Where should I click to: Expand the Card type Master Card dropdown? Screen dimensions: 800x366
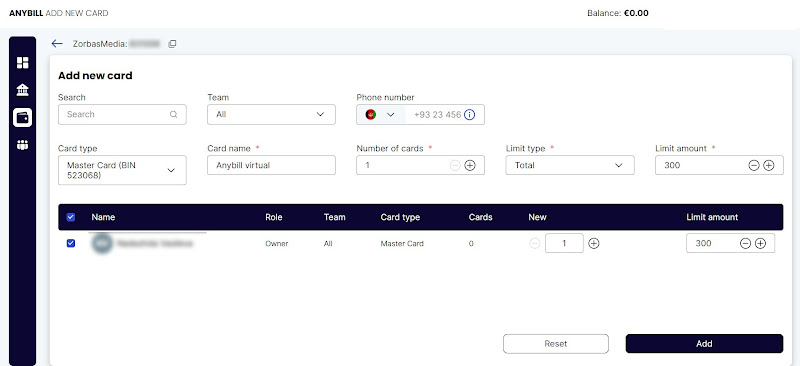(x=122, y=170)
